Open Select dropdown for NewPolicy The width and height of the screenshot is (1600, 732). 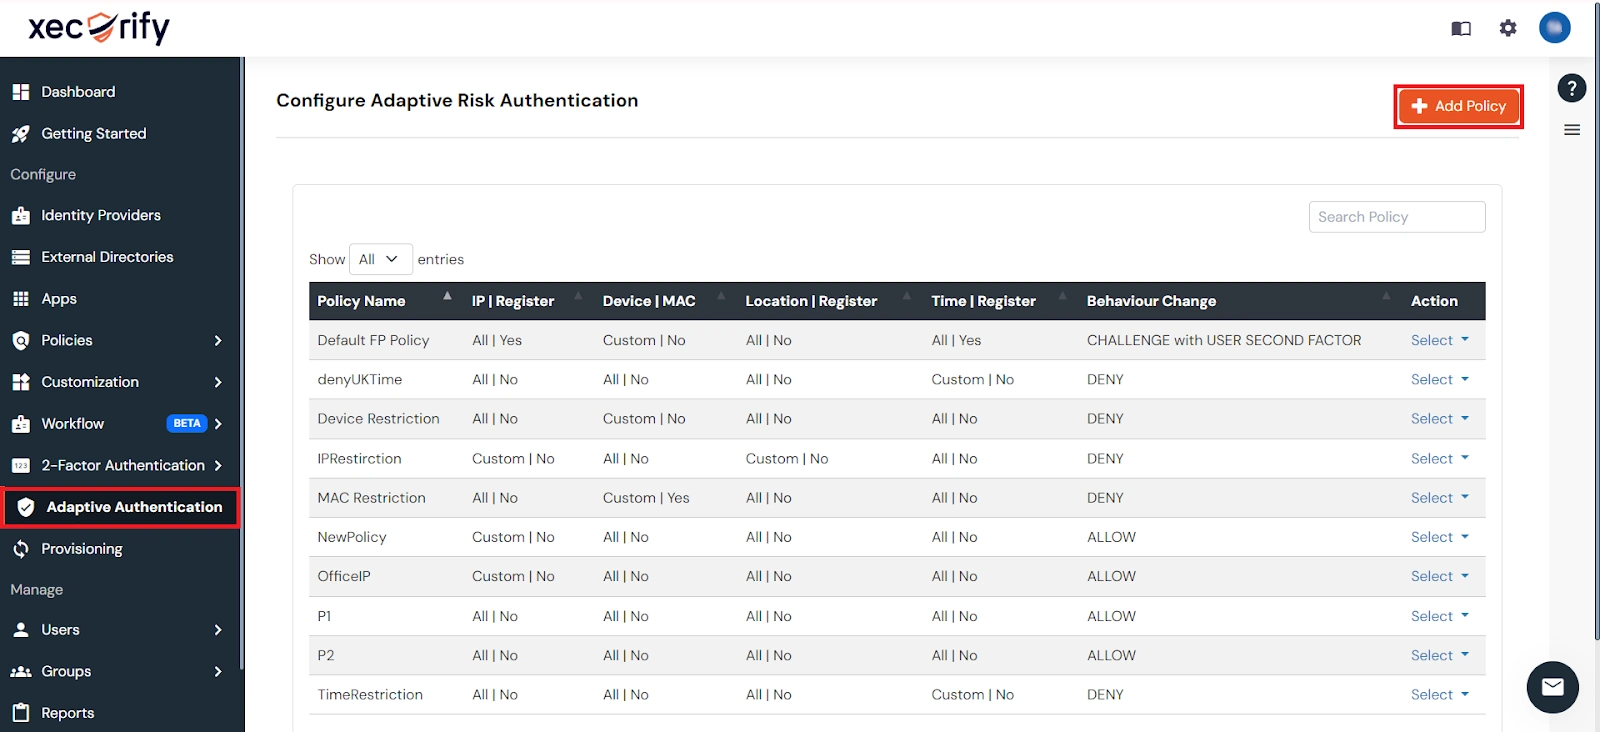tap(1440, 537)
